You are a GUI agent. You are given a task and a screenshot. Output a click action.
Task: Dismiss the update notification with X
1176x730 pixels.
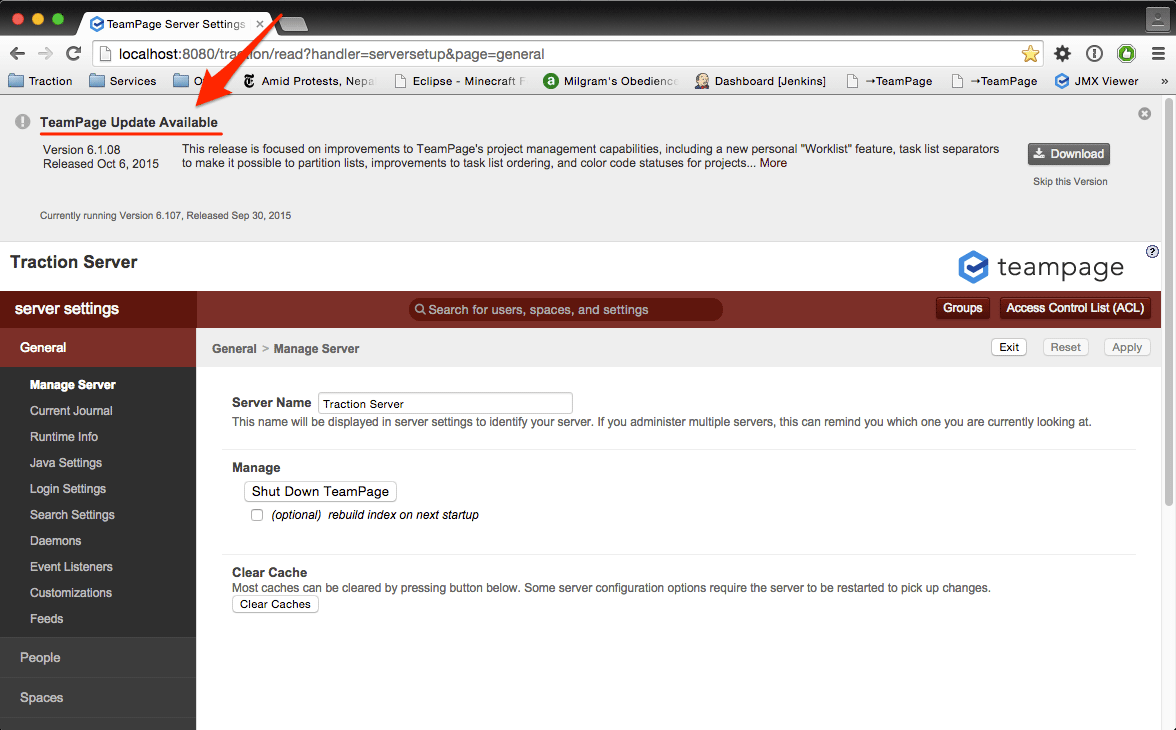[x=1144, y=113]
